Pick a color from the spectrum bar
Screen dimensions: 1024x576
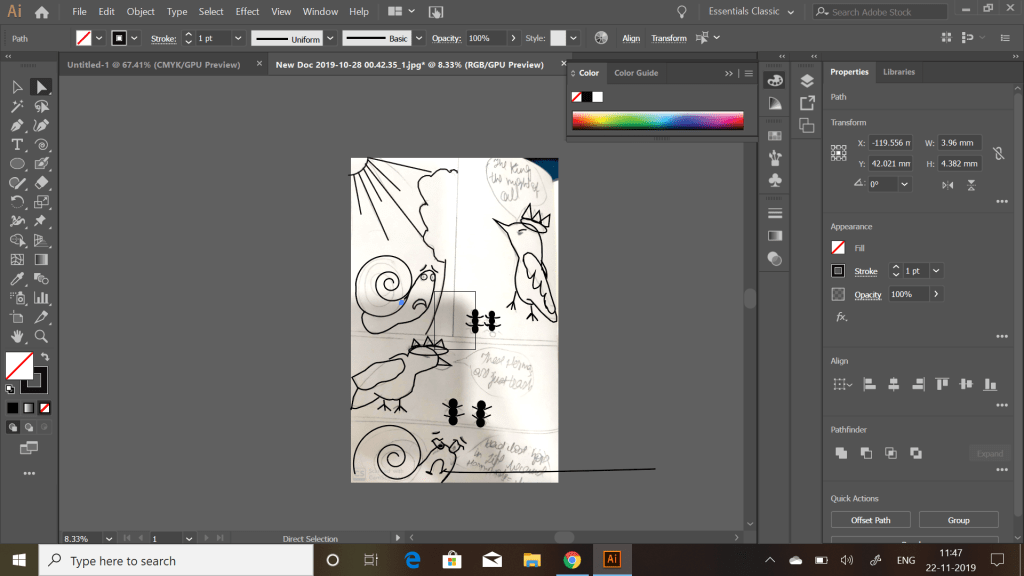(x=657, y=121)
